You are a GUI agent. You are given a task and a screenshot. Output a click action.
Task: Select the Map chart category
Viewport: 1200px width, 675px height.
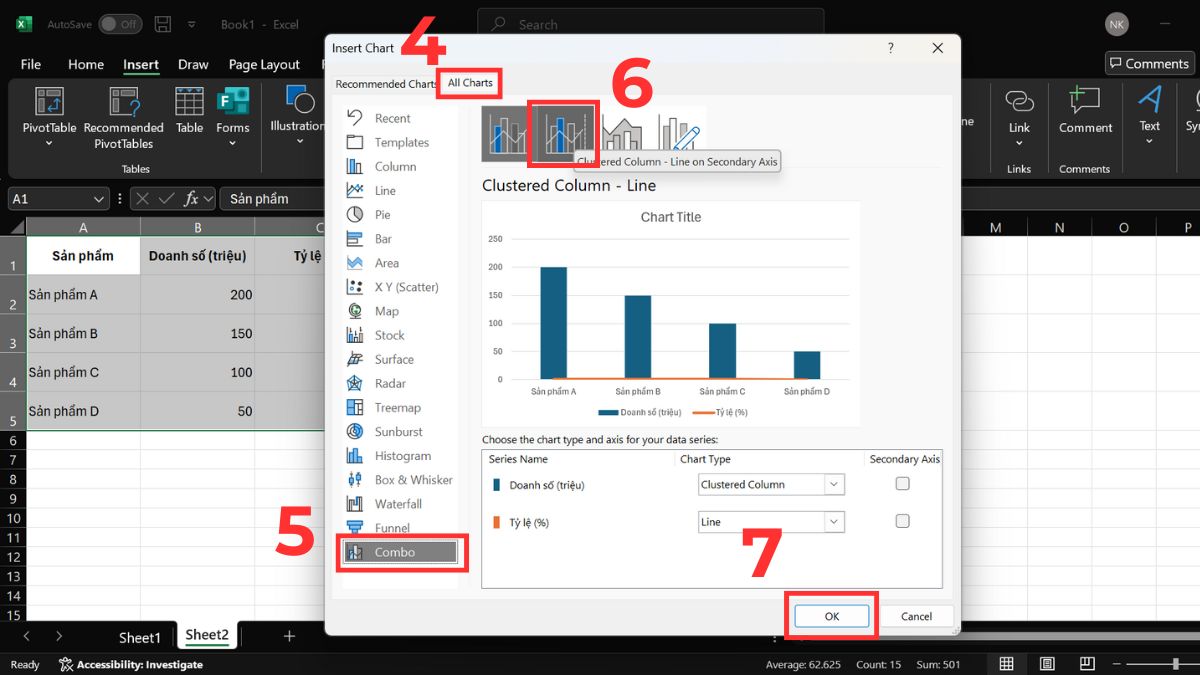386,311
